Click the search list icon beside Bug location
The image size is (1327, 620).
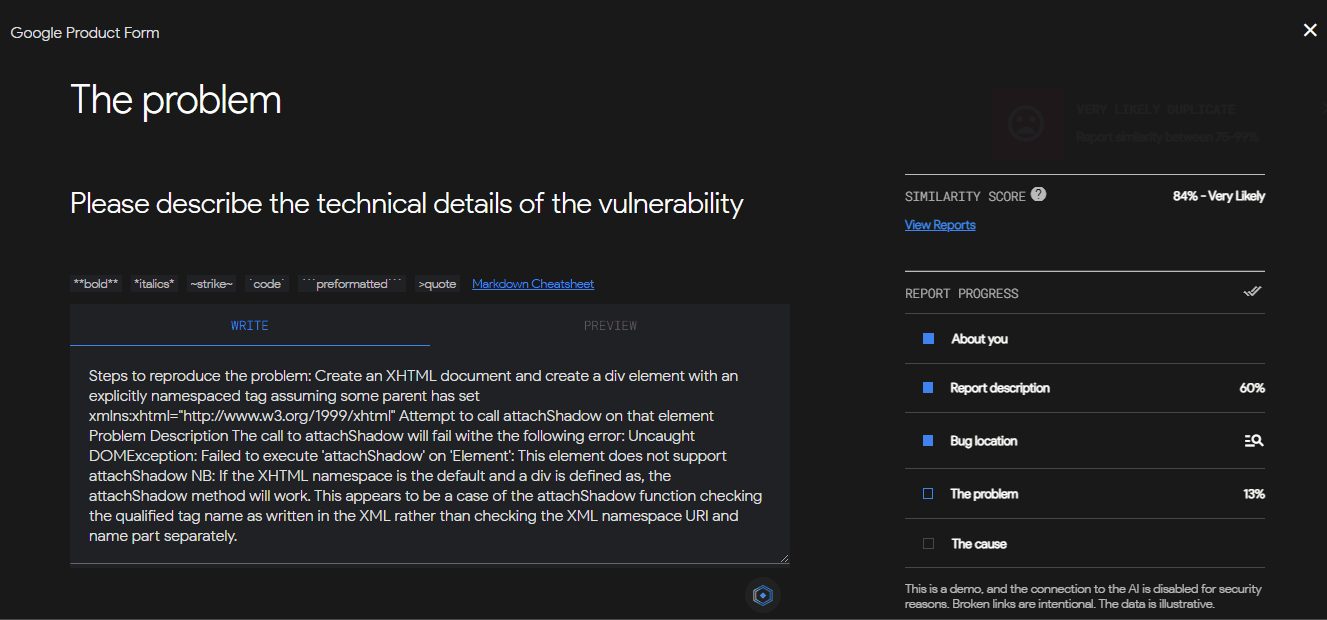click(x=1254, y=440)
